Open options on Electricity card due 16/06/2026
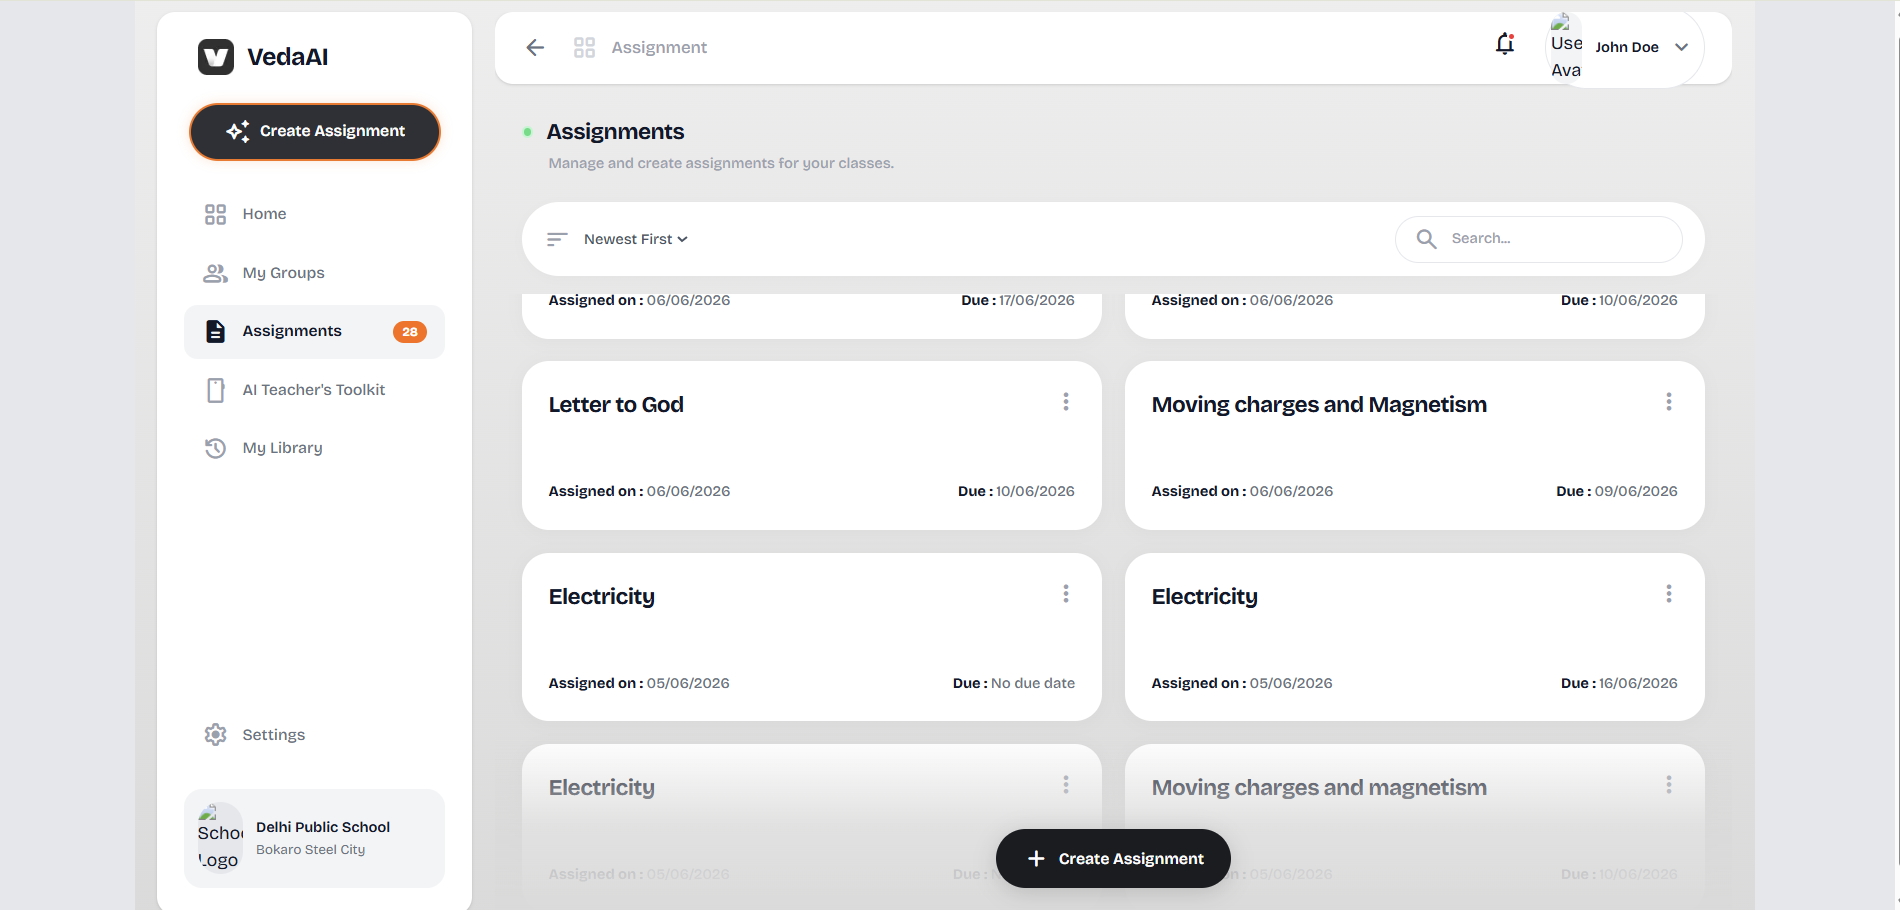 pos(1669,594)
